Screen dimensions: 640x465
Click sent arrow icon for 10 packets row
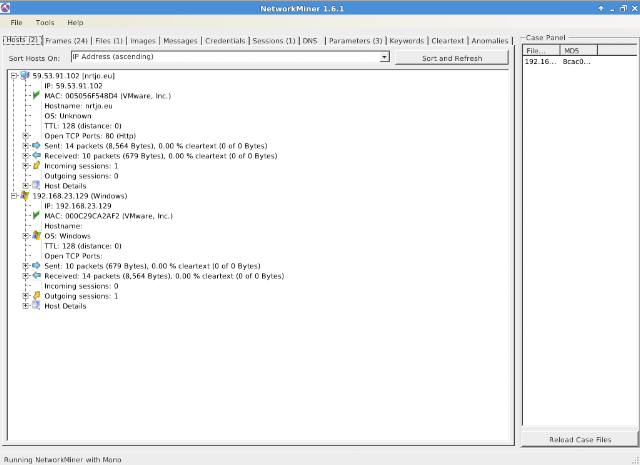click(36, 266)
